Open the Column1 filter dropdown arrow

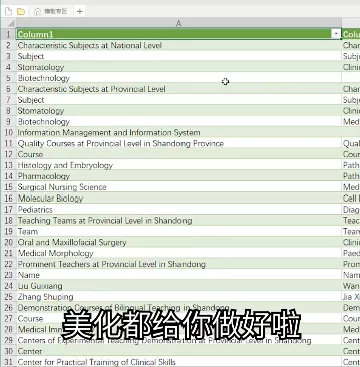(x=336, y=34)
